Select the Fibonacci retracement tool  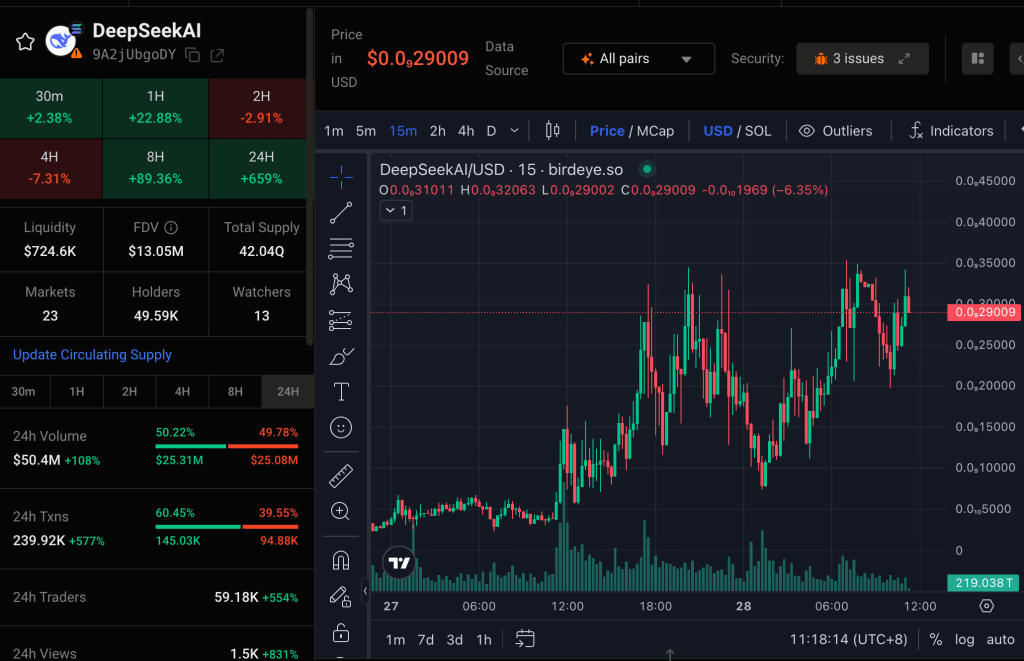pyautogui.click(x=341, y=248)
